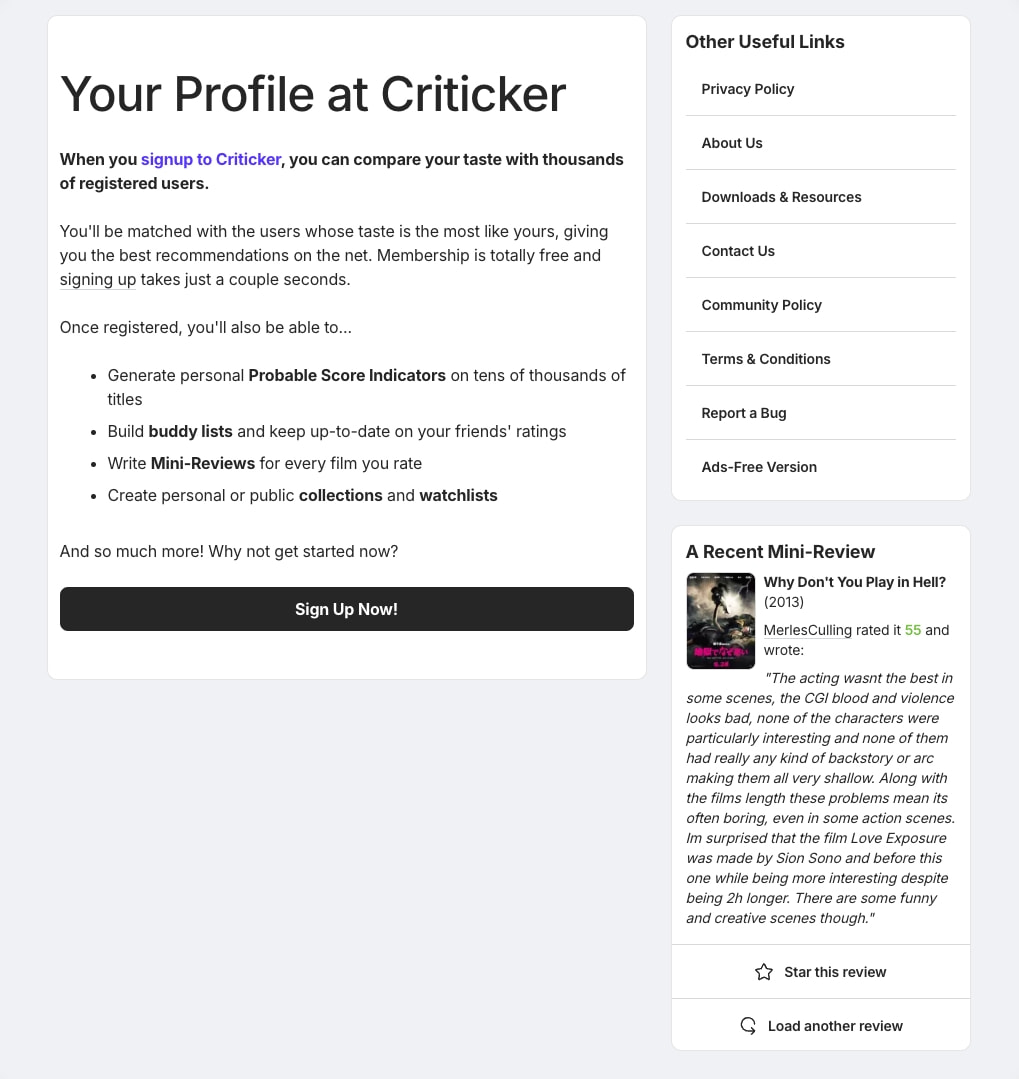Viewport: 1019px width, 1079px height.
Task: View the Community Policy page
Action: [x=761, y=305]
